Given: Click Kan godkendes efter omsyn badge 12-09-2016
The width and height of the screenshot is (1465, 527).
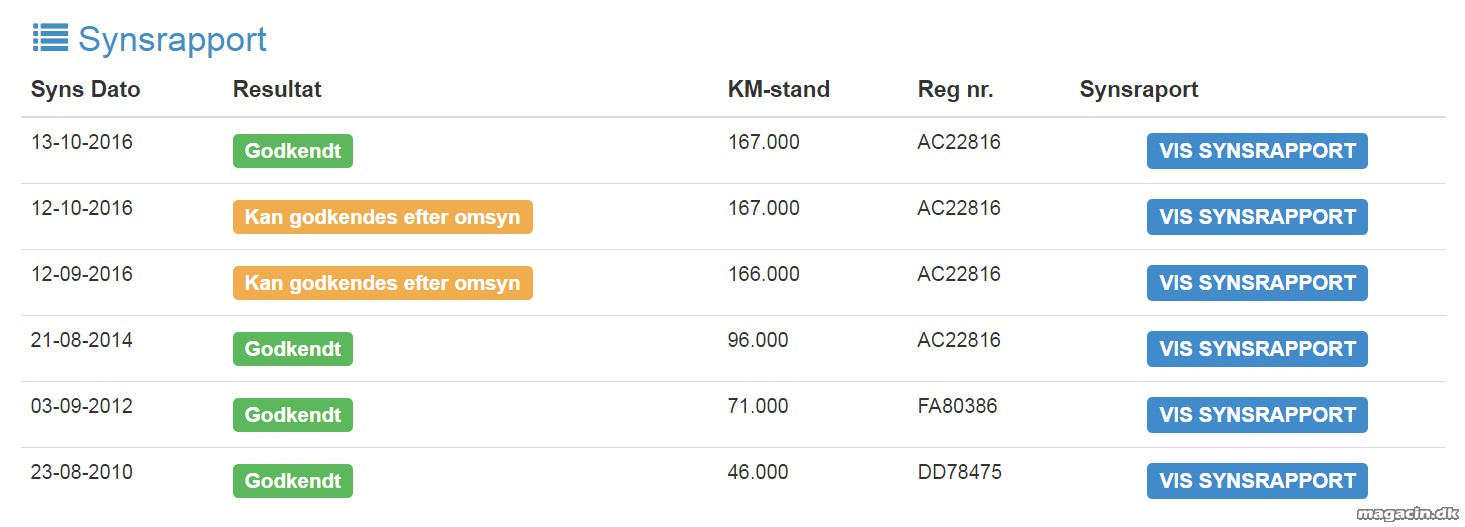Looking at the screenshot, I should coord(383,283).
